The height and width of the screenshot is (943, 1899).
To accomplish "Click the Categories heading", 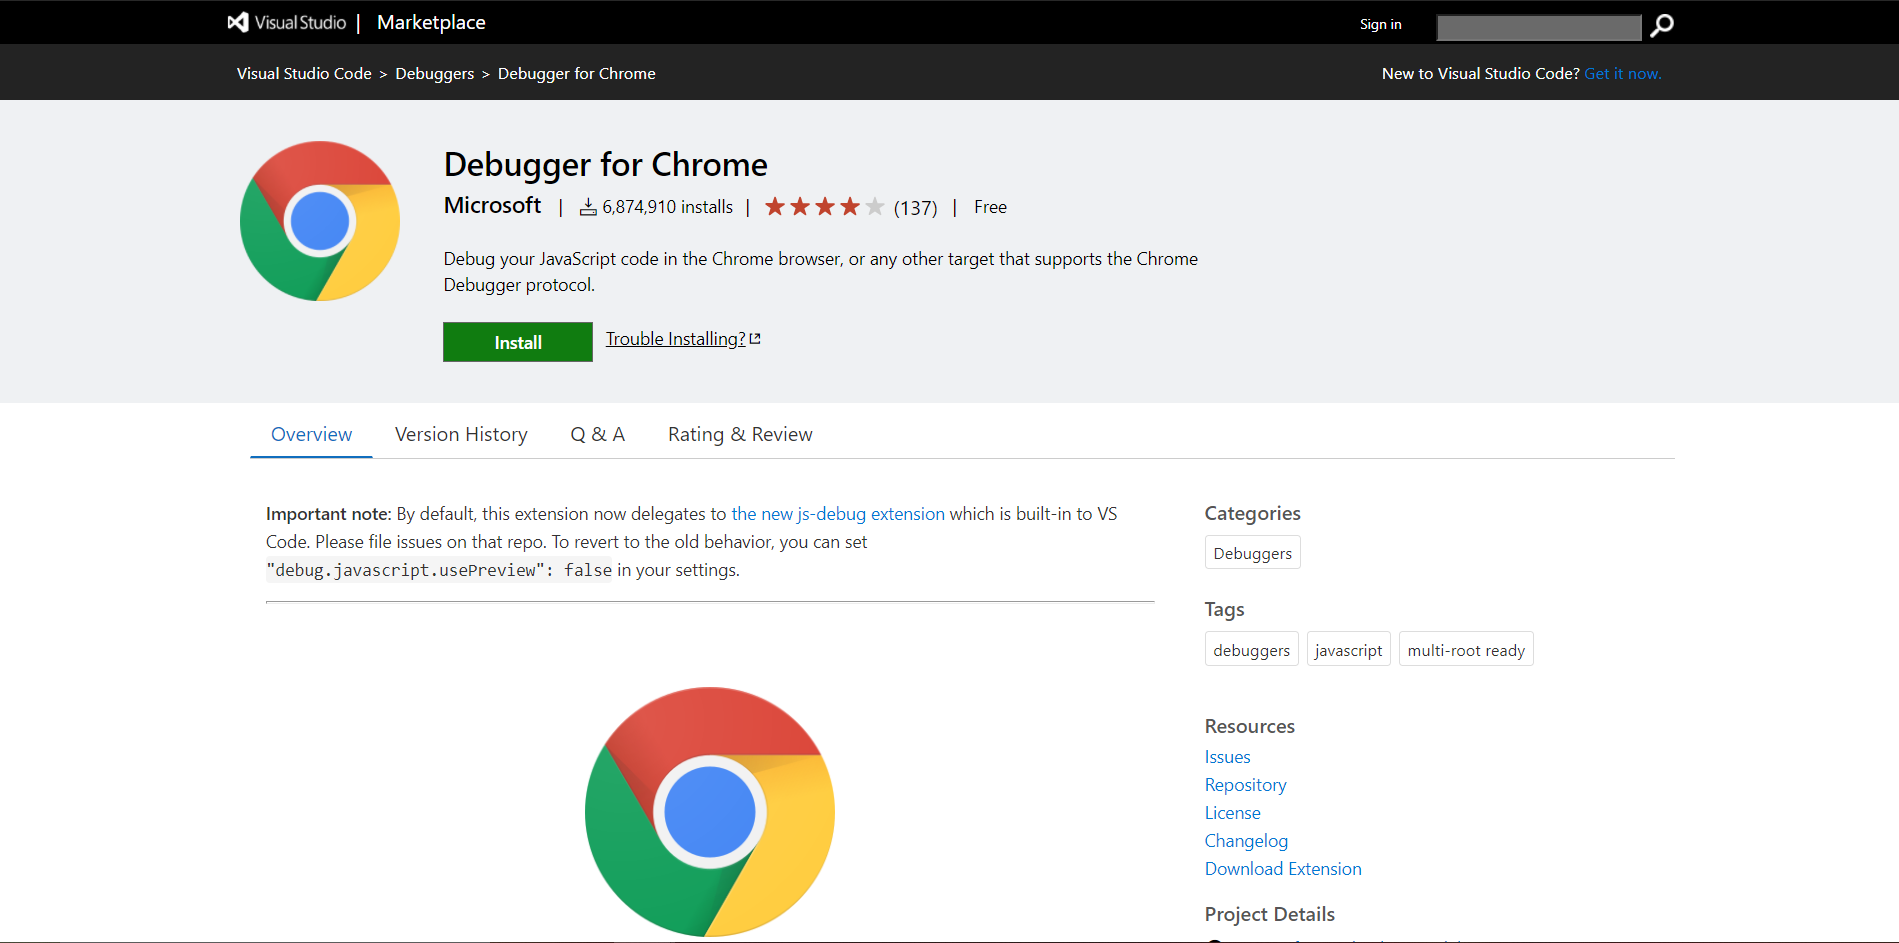I will [1252, 513].
